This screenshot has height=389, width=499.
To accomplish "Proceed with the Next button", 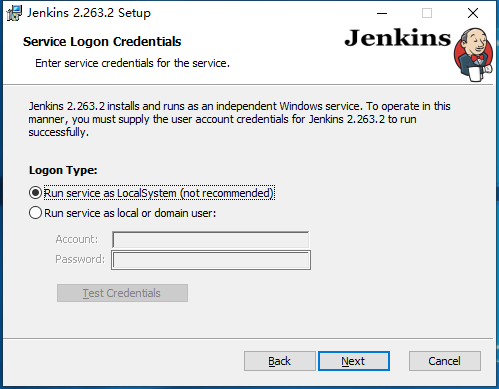I will 354,361.
